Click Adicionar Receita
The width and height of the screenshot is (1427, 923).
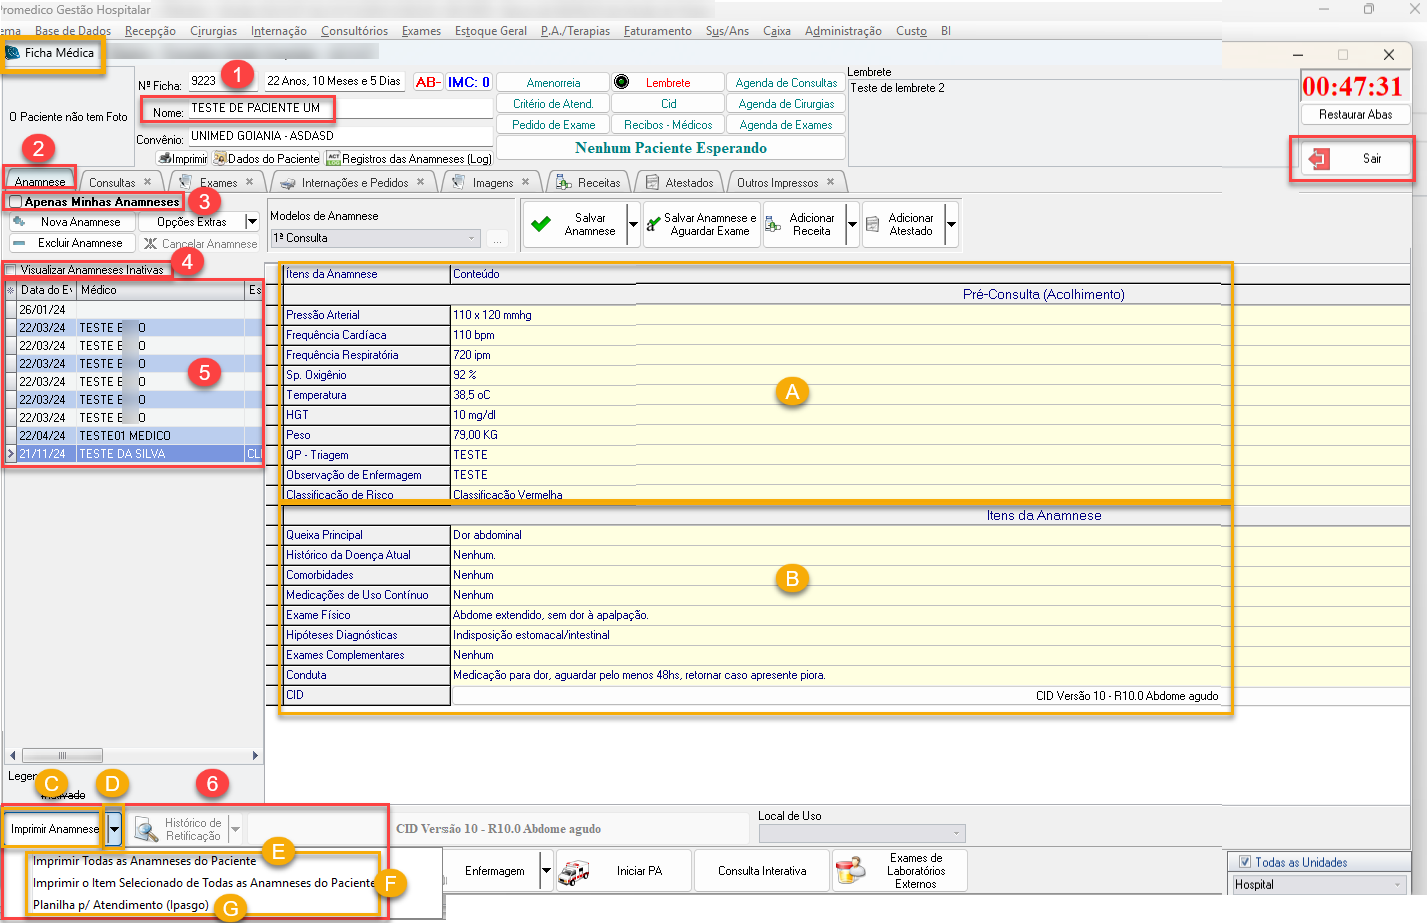[804, 224]
